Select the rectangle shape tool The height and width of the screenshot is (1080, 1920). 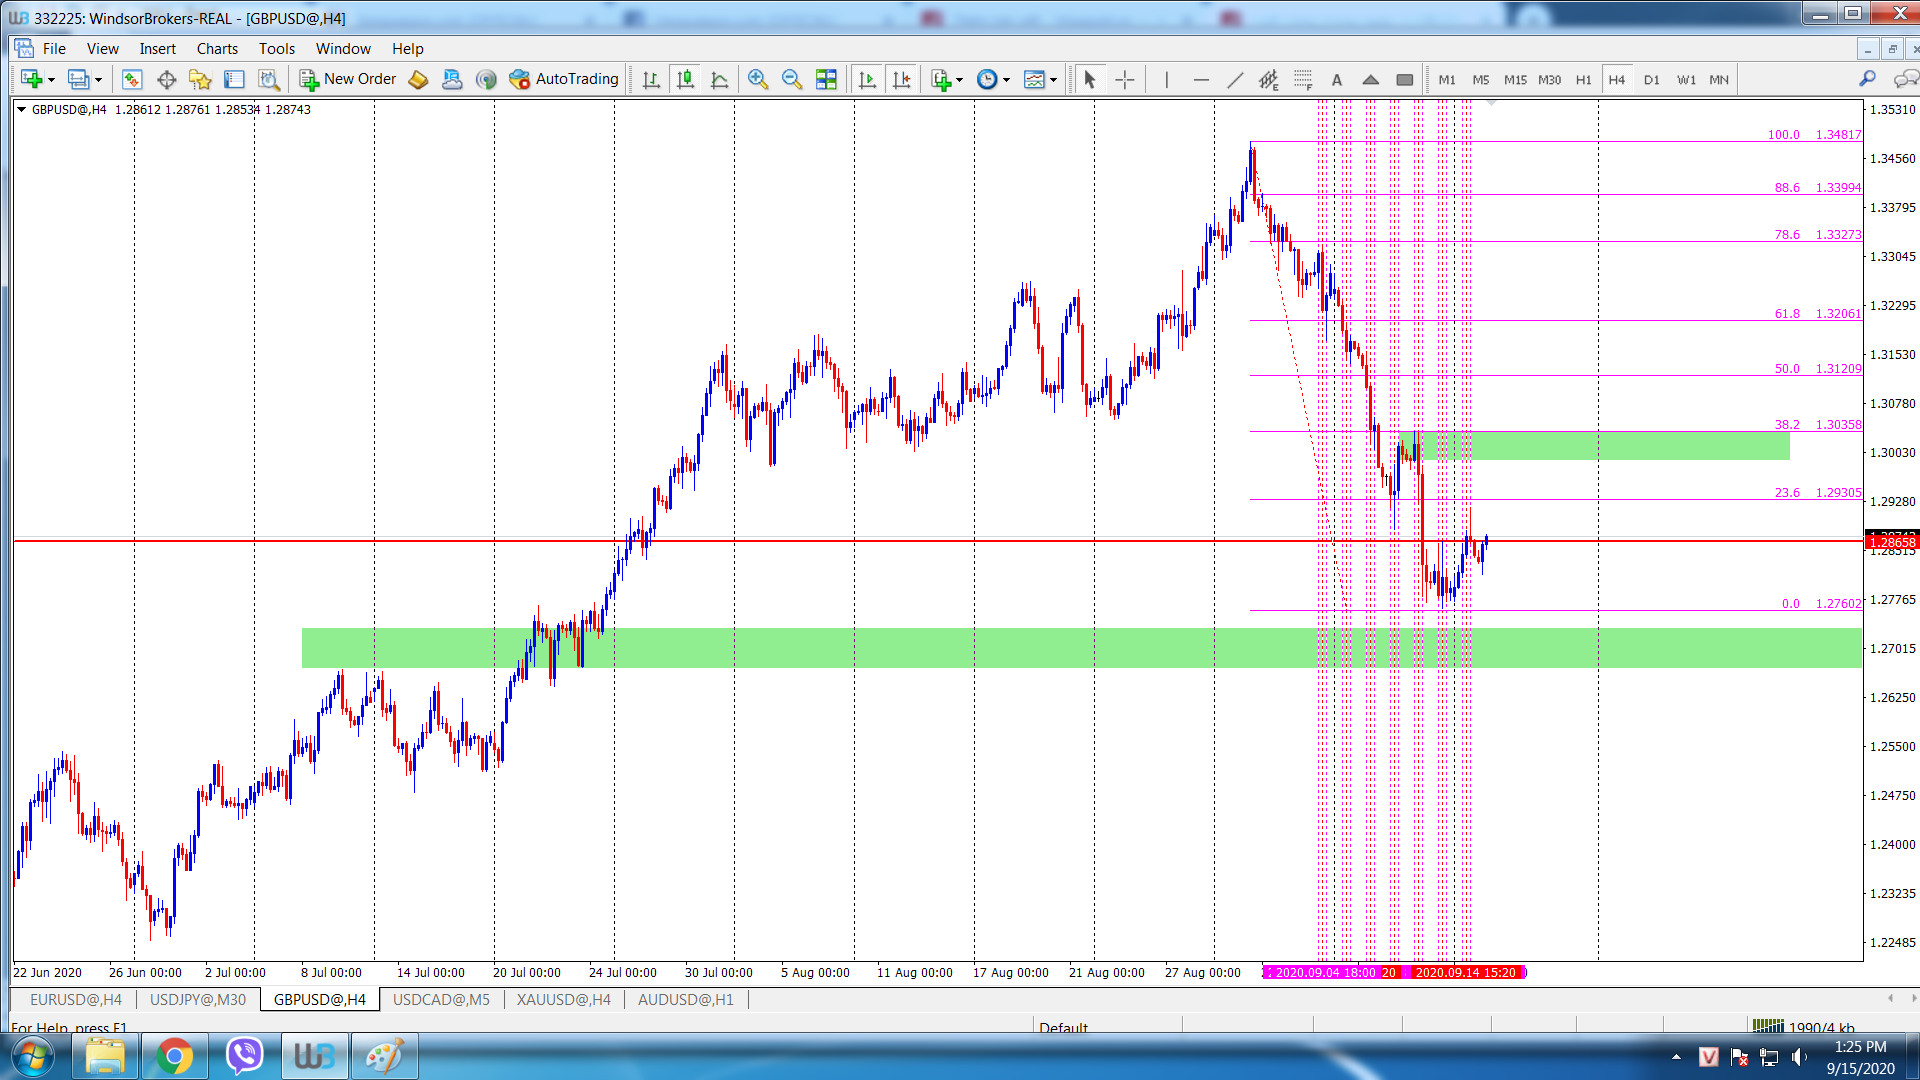(x=1405, y=79)
